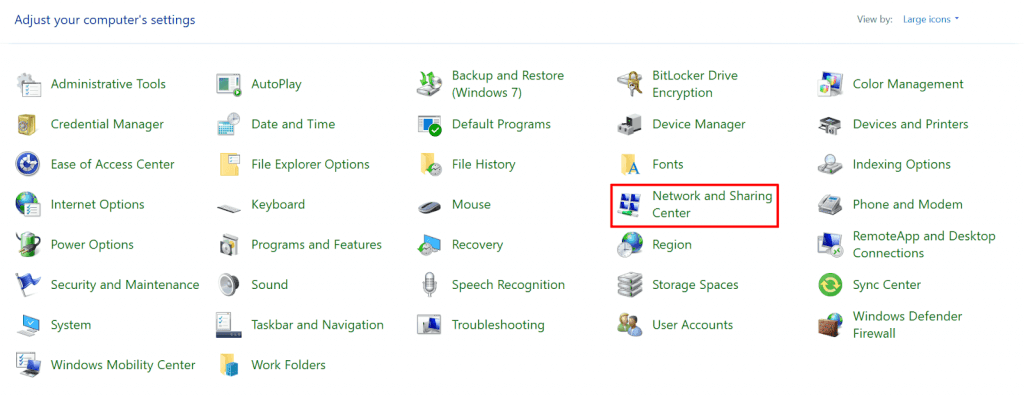Open the Sync Center text link
Screen dimensions: 1024x396
[x=887, y=285]
